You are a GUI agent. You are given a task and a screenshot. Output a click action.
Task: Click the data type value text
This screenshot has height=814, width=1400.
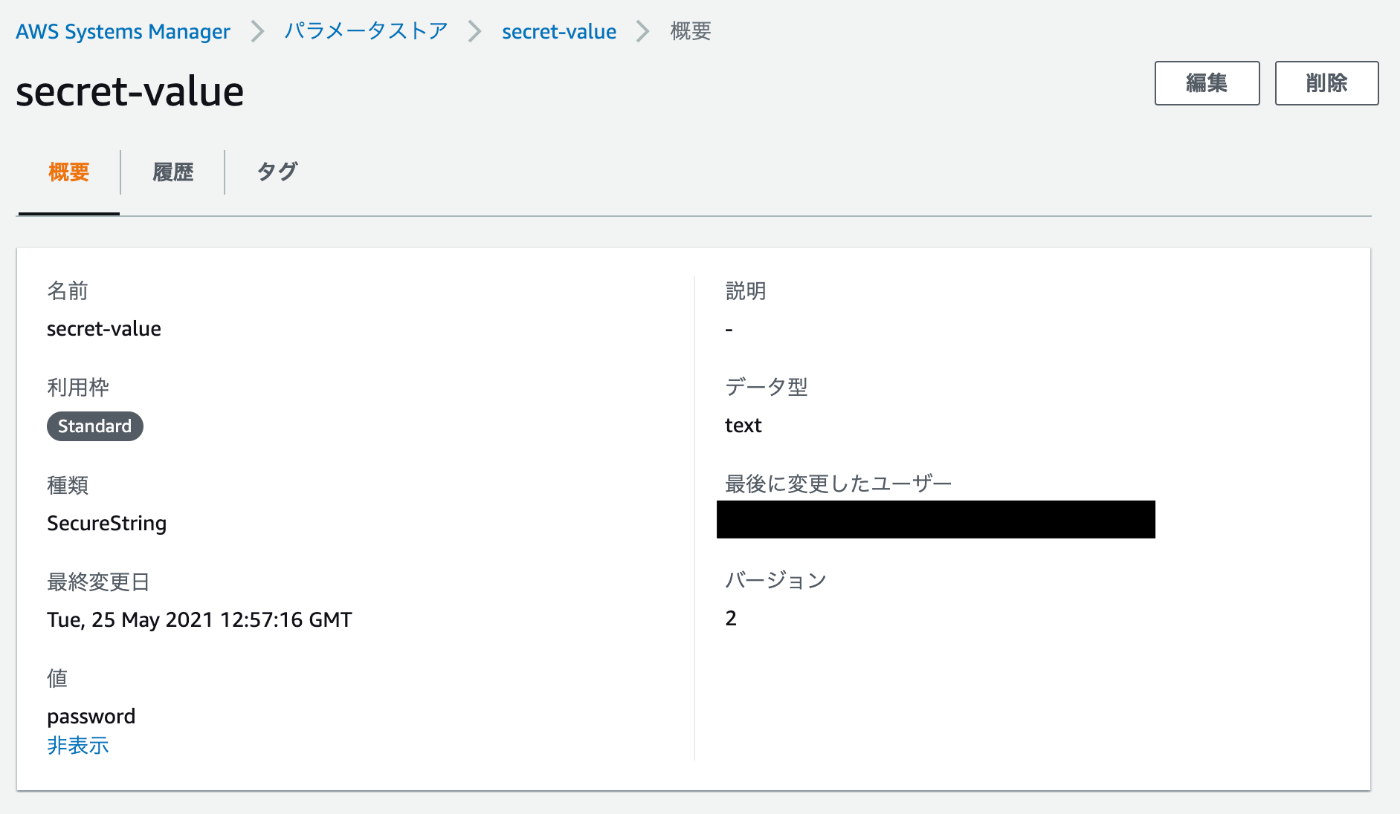[743, 425]
